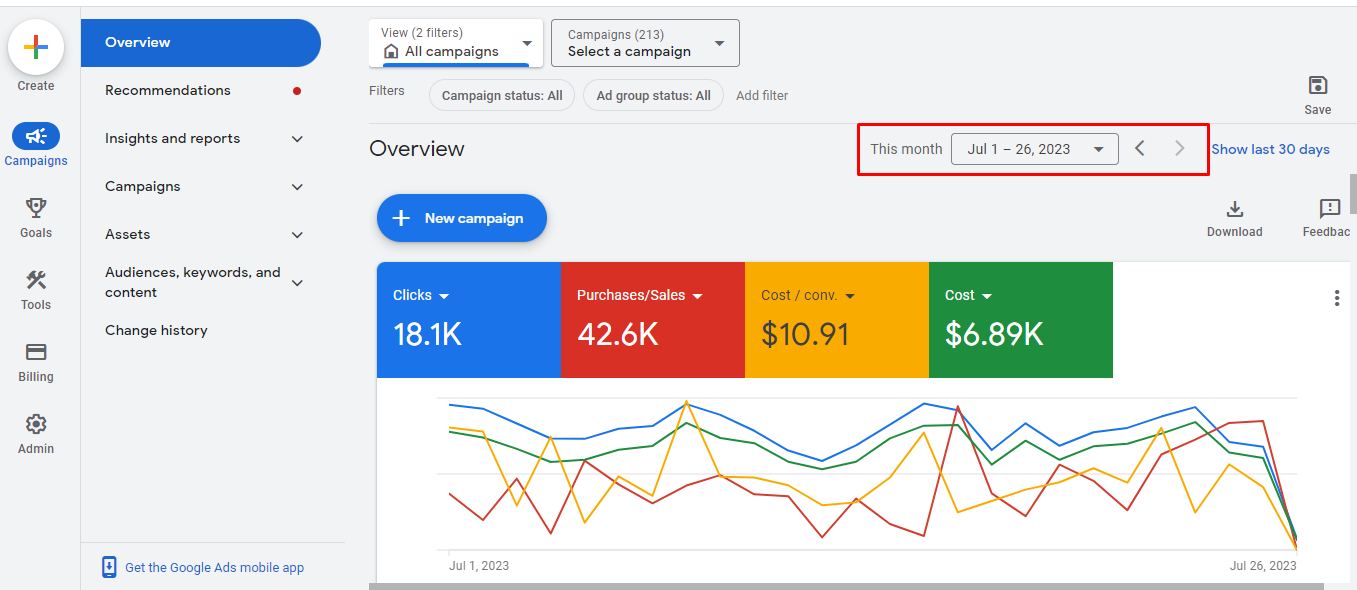Open the three-dot menu on the chart card

click(1336, 298)
